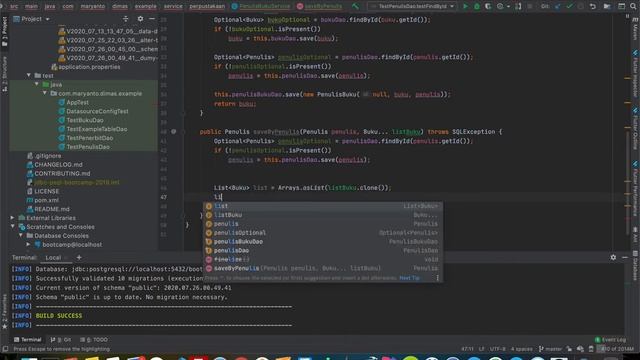This screenshot has width=640, height=360.
Task: Click PenulisBukuService breadcrumb
Action: click(261, 6)
